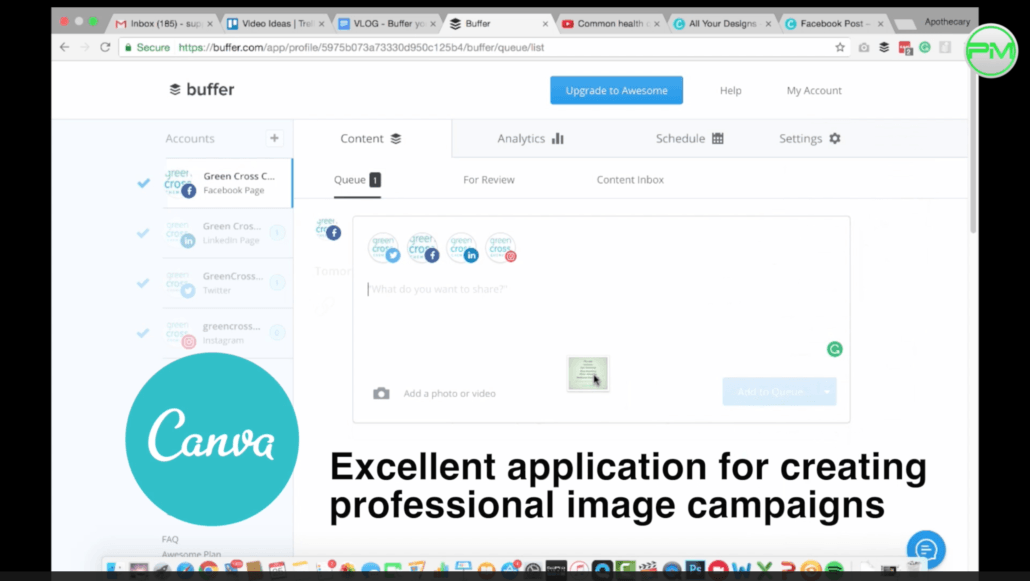Open the Content Inbox tab
Image resolution: width=1030 pixels, height=581 pixels.
[630, 179]
